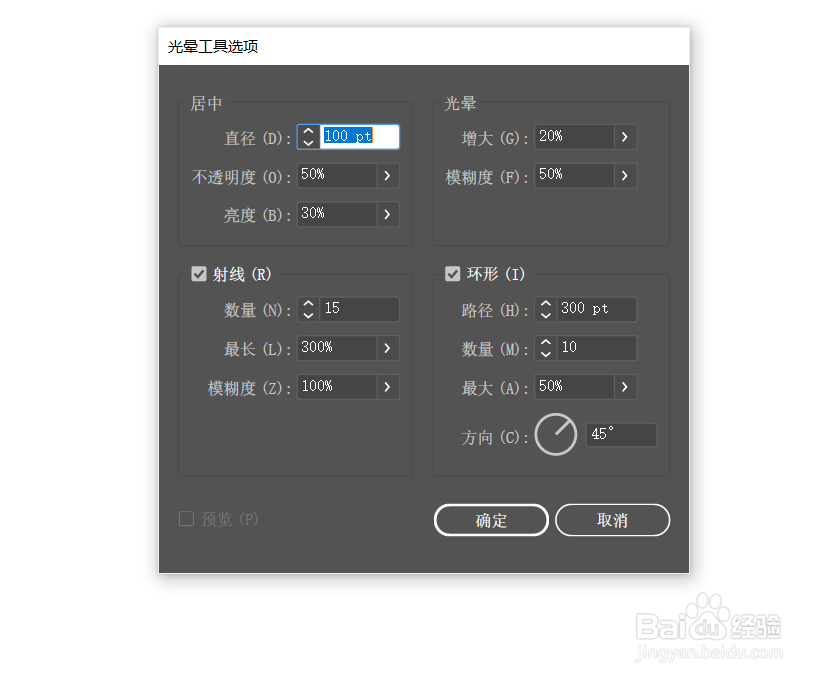The image size is (829, 681).
Task: Increase diameter (直径) with up stepper arrow
Action: (309, 131)
